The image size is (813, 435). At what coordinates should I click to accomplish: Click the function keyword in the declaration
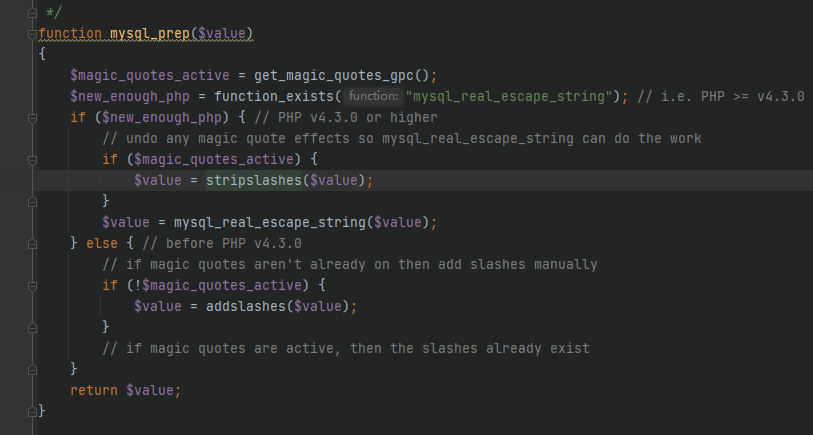click(x=70, y=34)
